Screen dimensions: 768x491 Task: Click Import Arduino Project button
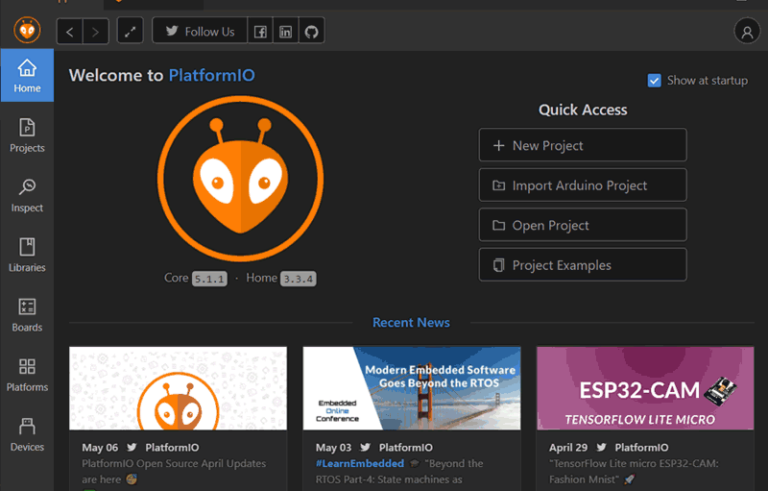[583, 185]
